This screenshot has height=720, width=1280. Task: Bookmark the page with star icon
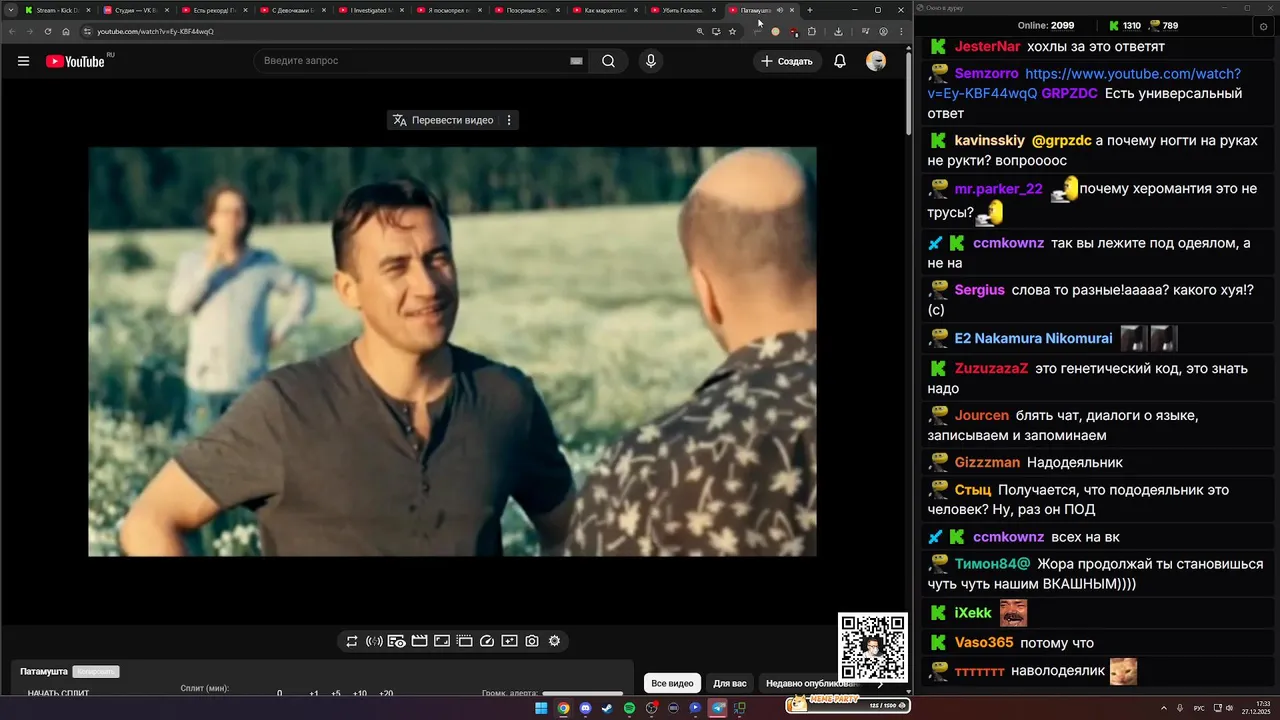[732, 31]
